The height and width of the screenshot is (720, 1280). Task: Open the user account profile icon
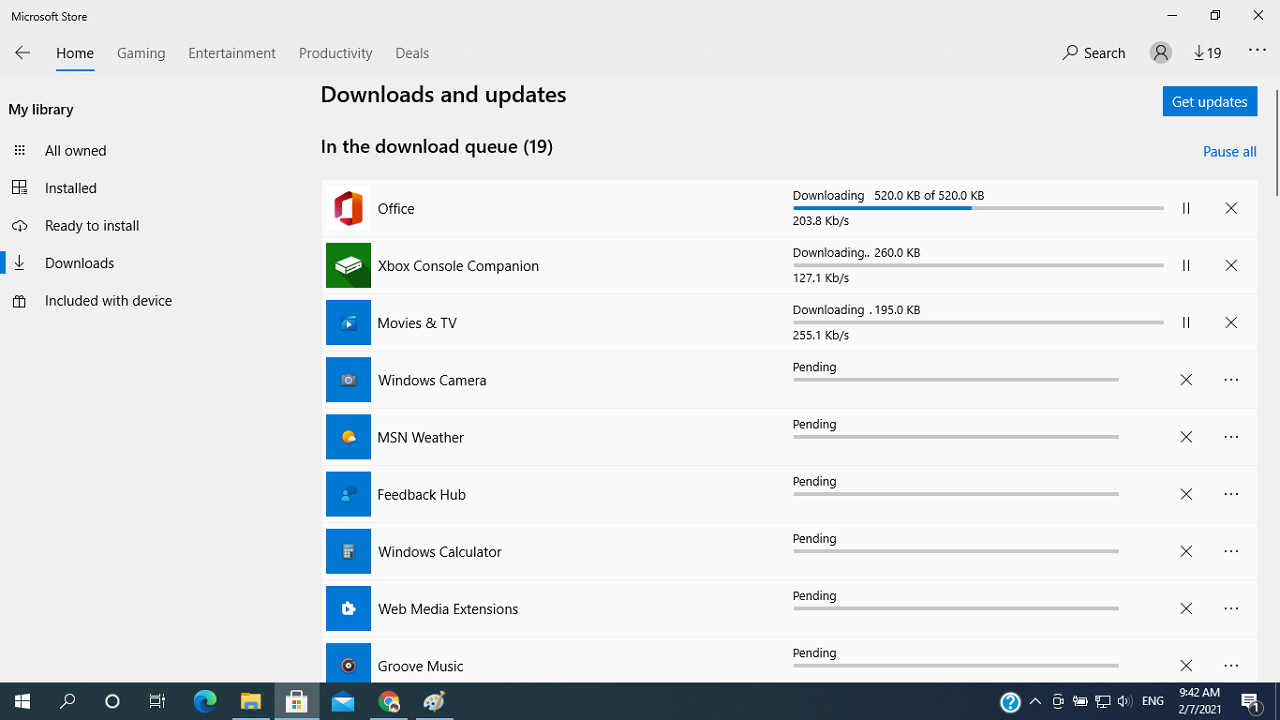(1160, 53)
